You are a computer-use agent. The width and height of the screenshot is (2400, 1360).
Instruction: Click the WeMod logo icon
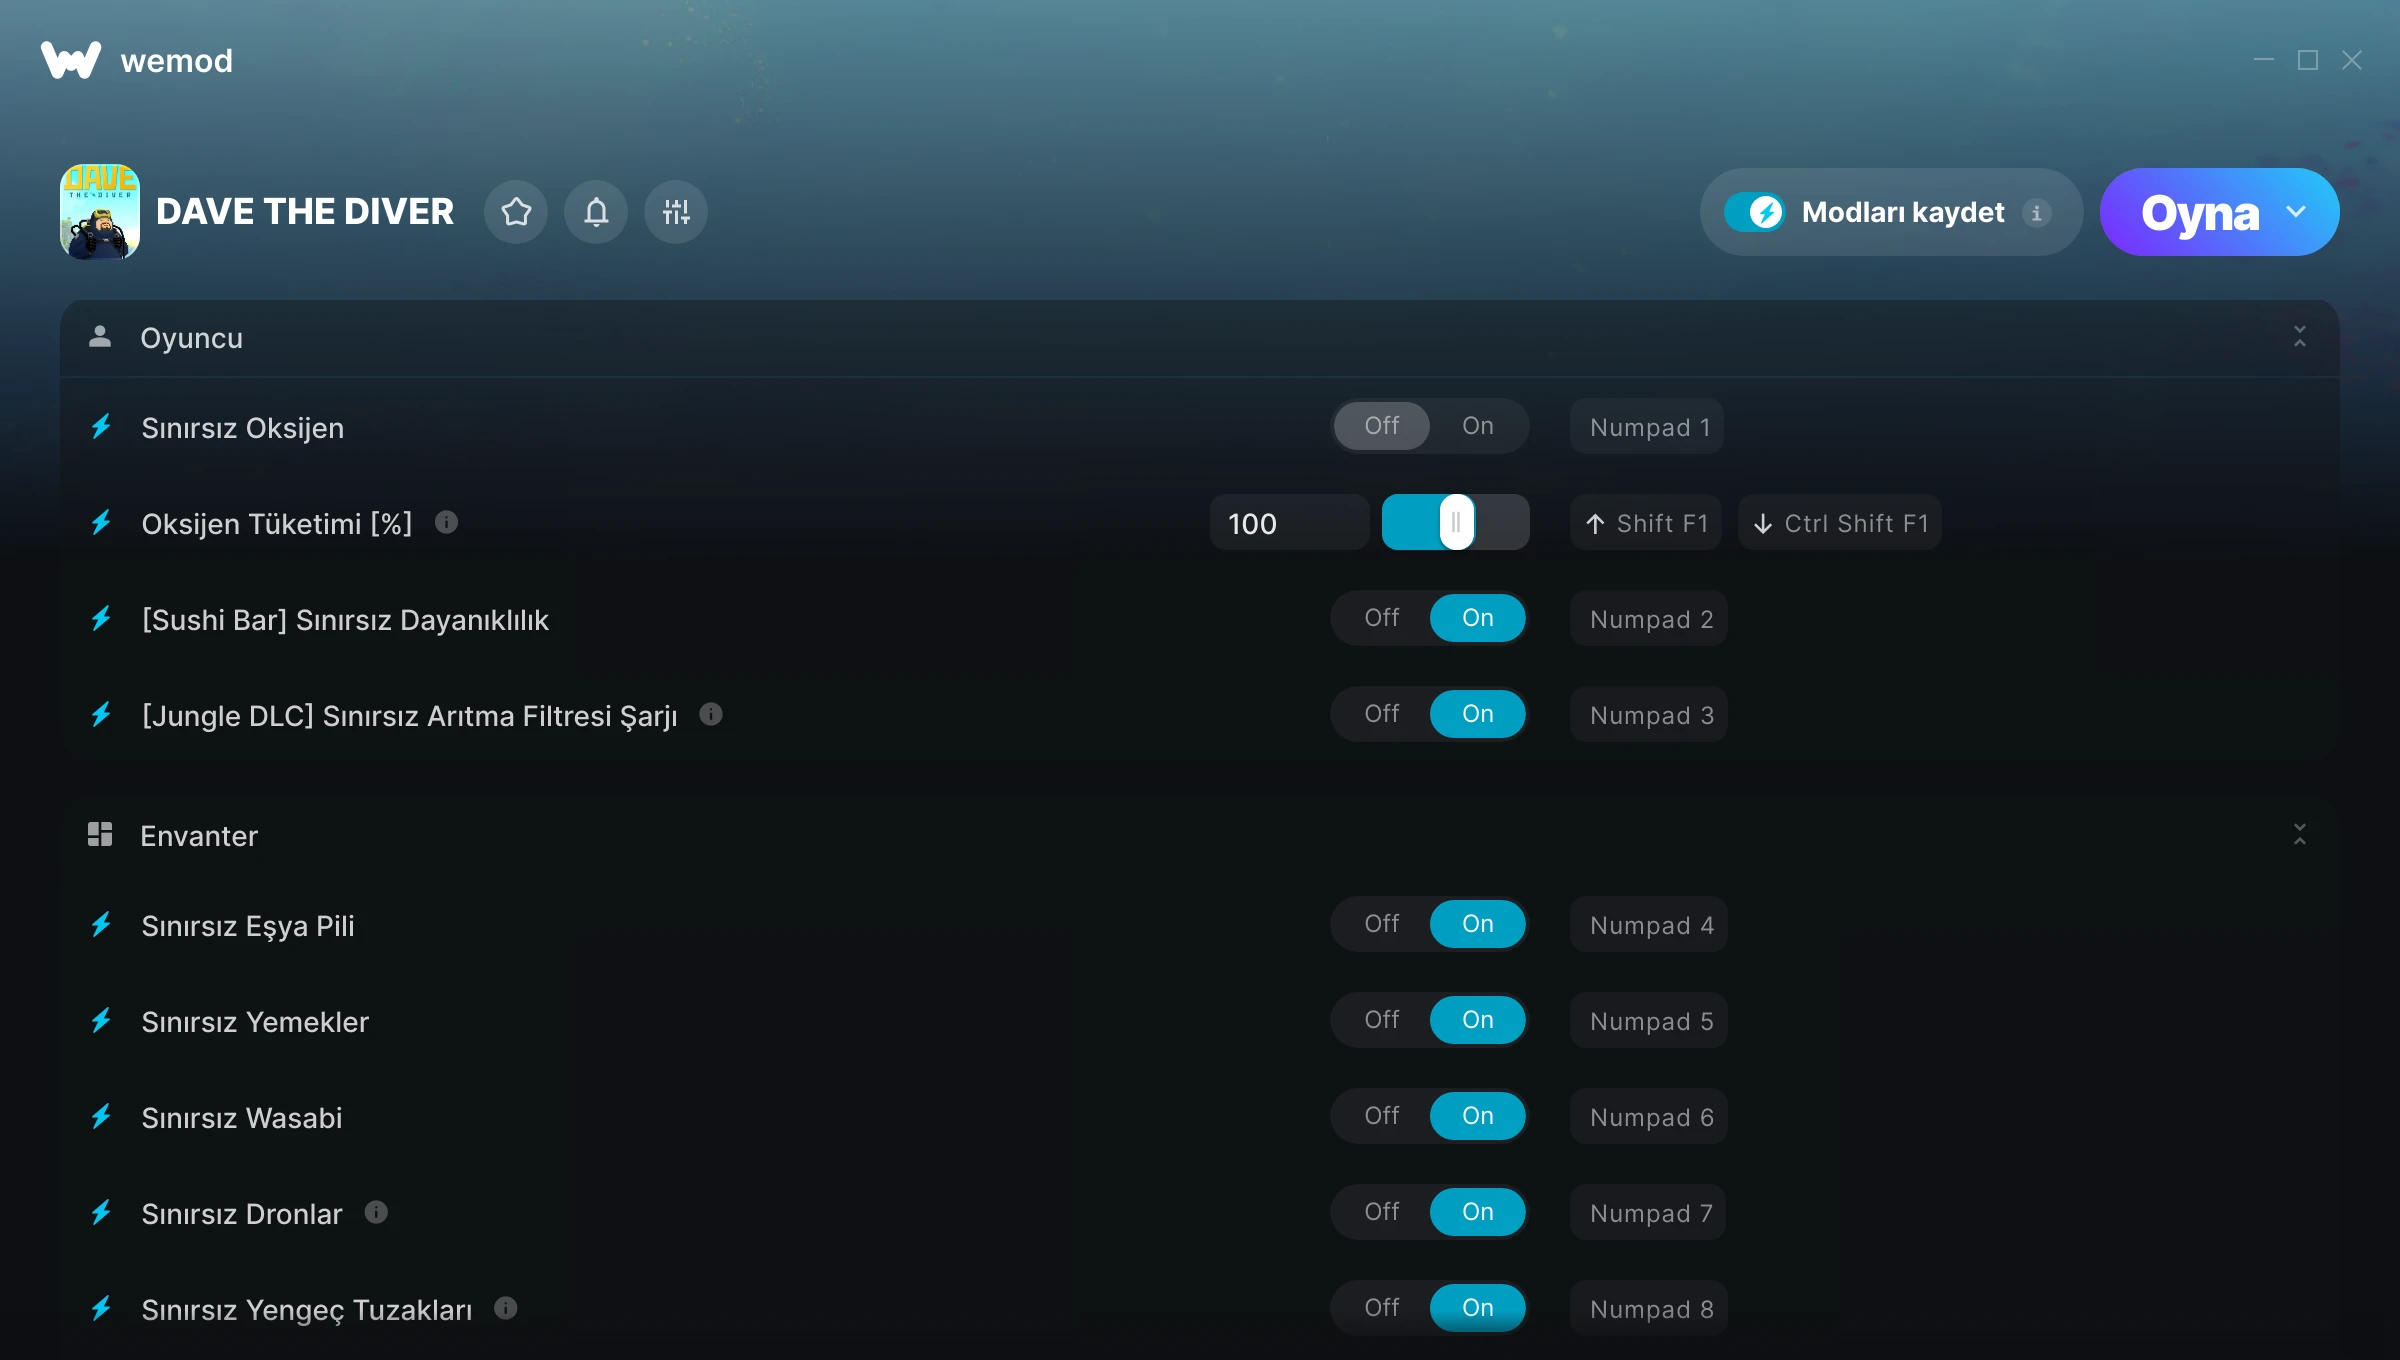point(71,60)
